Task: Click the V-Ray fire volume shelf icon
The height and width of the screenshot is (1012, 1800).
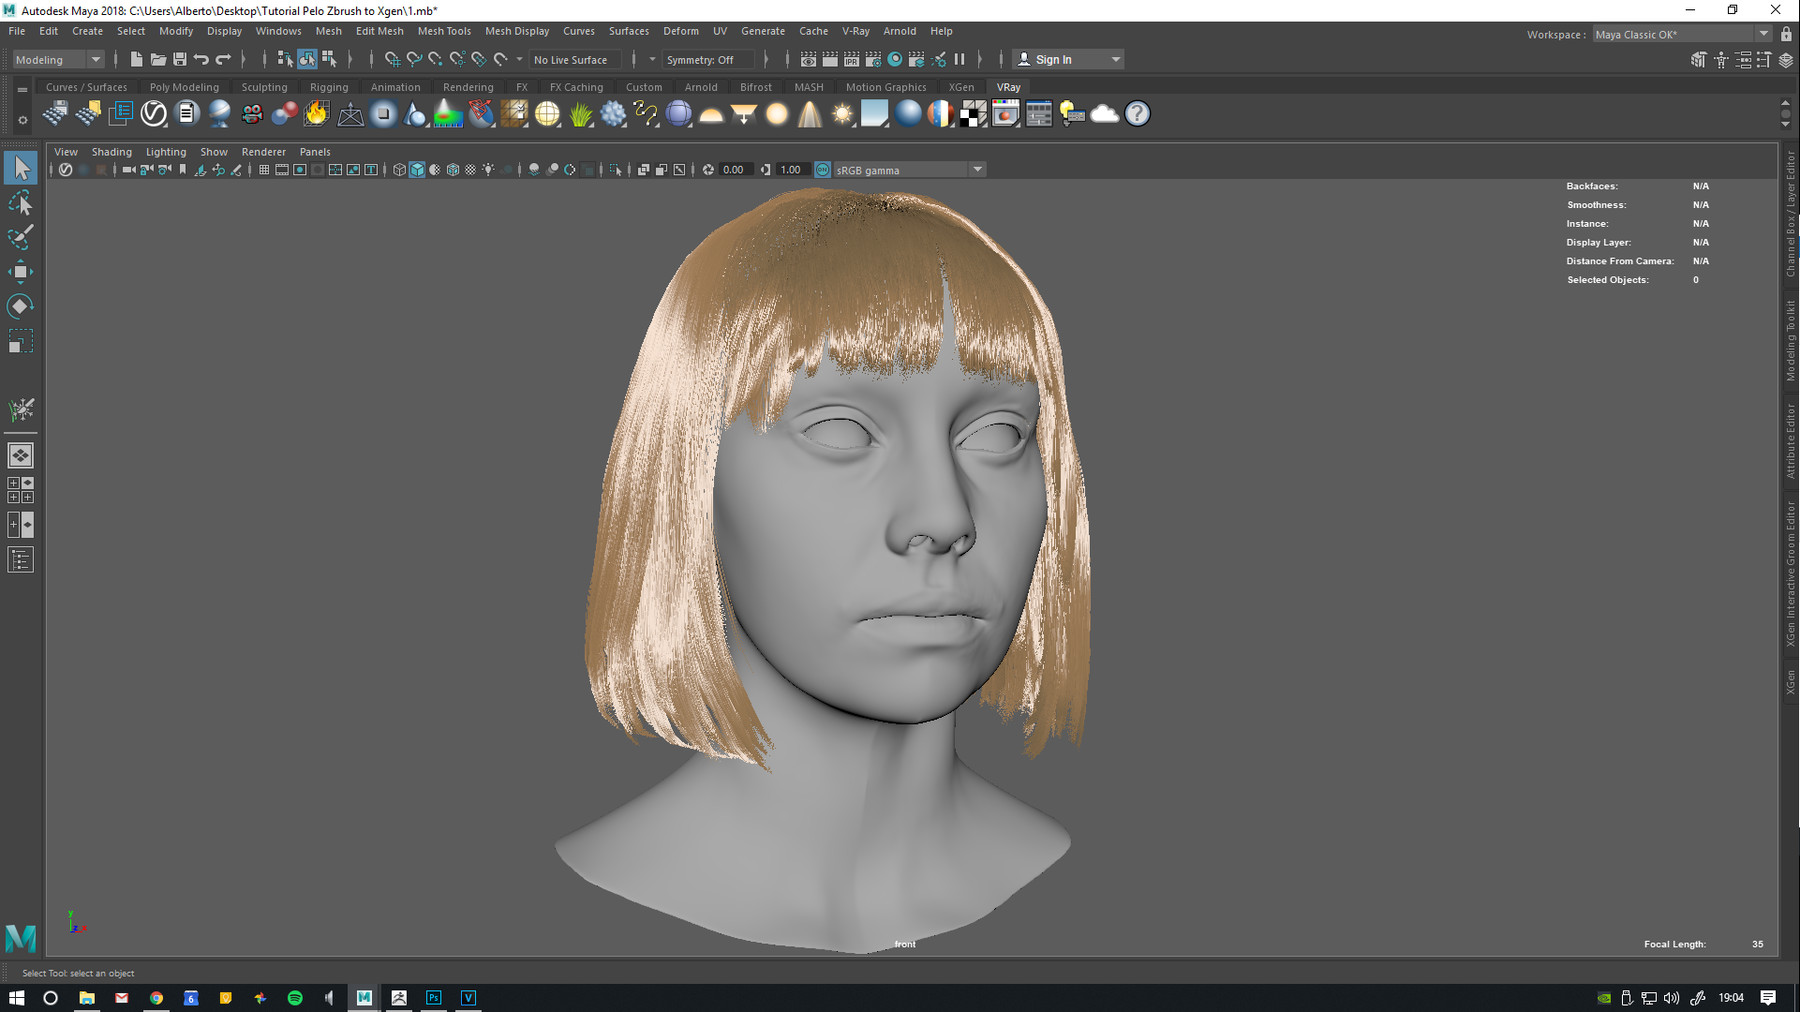Action: [x=317, y=114]
